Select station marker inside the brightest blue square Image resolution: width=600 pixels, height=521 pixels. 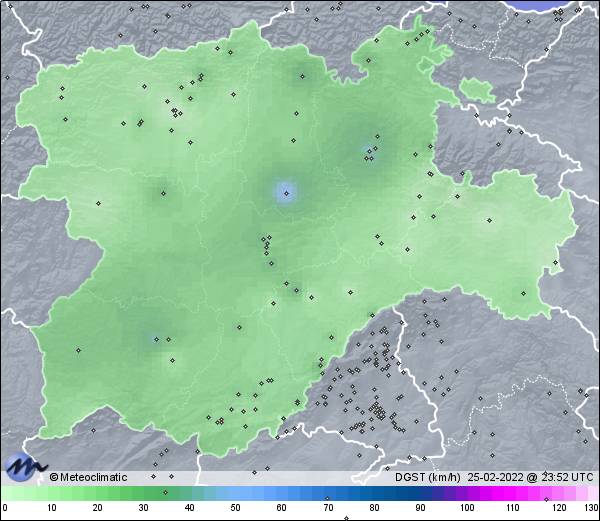point(287,194)
